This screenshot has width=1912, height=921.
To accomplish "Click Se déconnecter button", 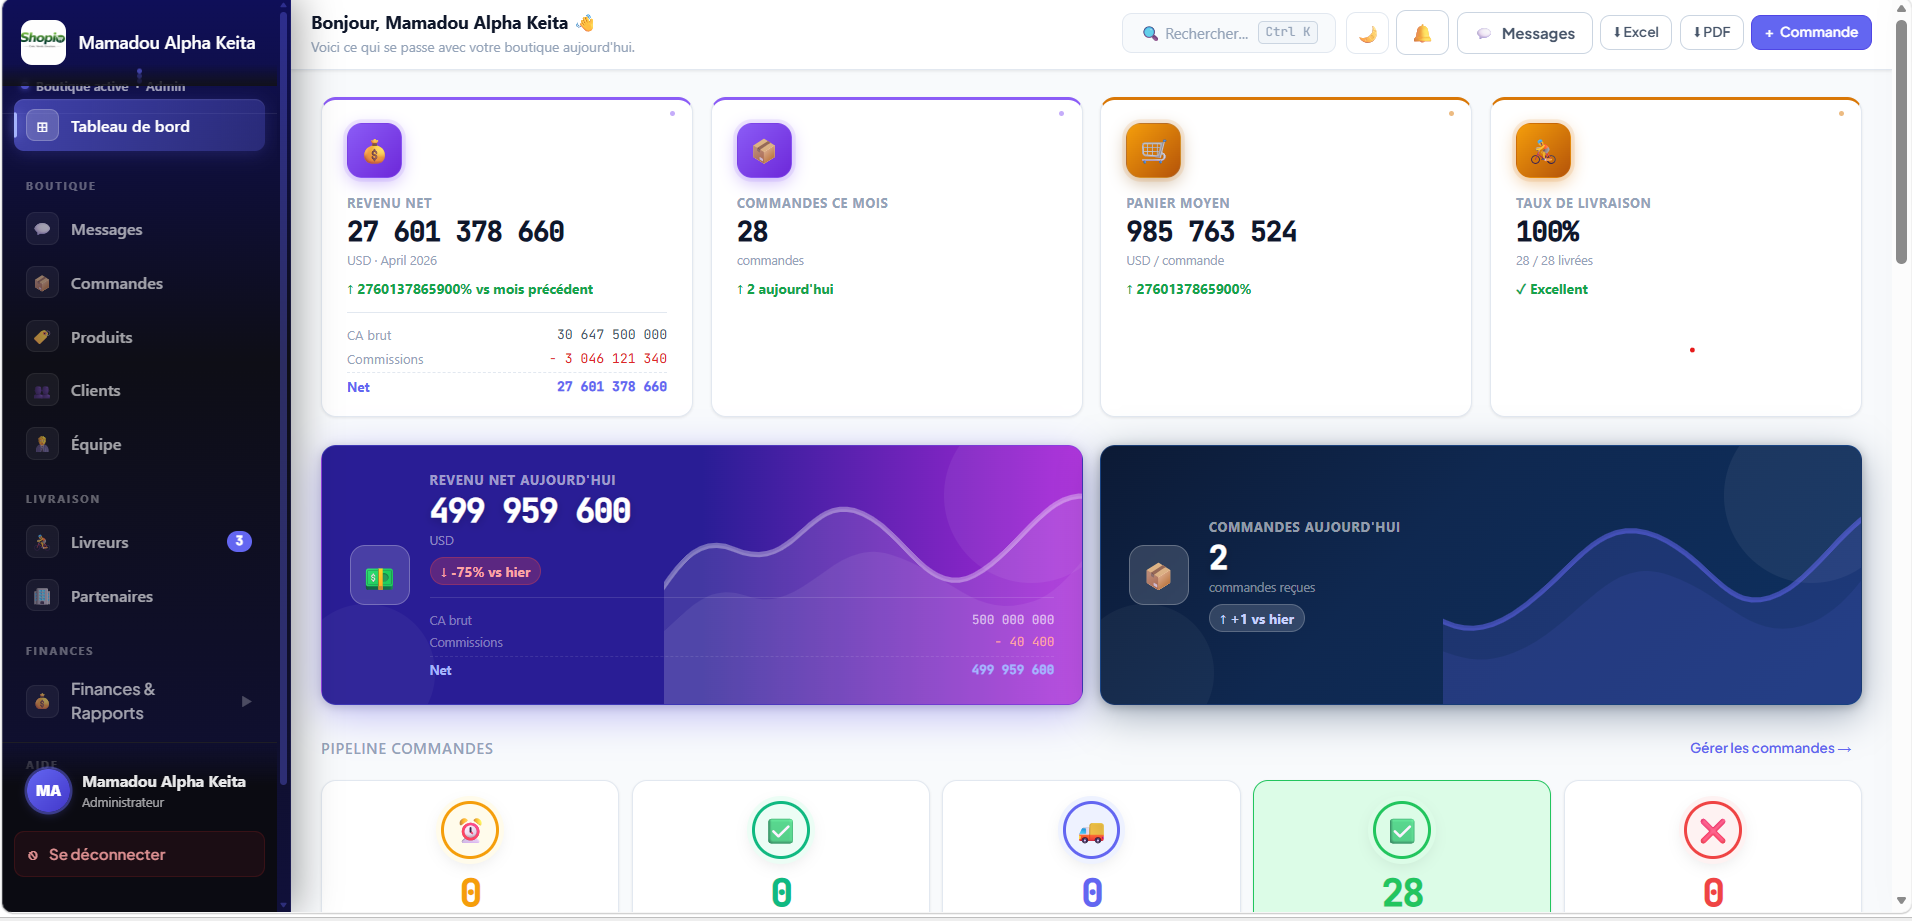I will click(x=139, y=854).
